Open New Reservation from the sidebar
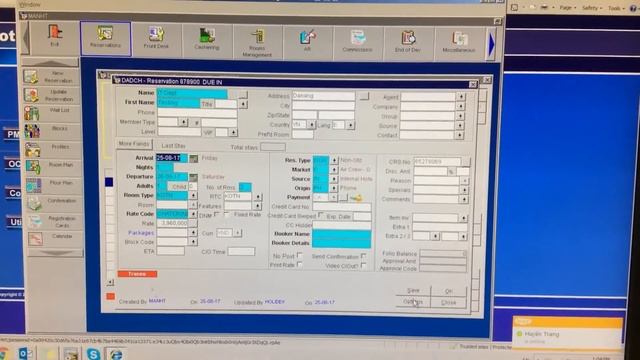This screenshot has height=360, width=640. tap(51, 77)
